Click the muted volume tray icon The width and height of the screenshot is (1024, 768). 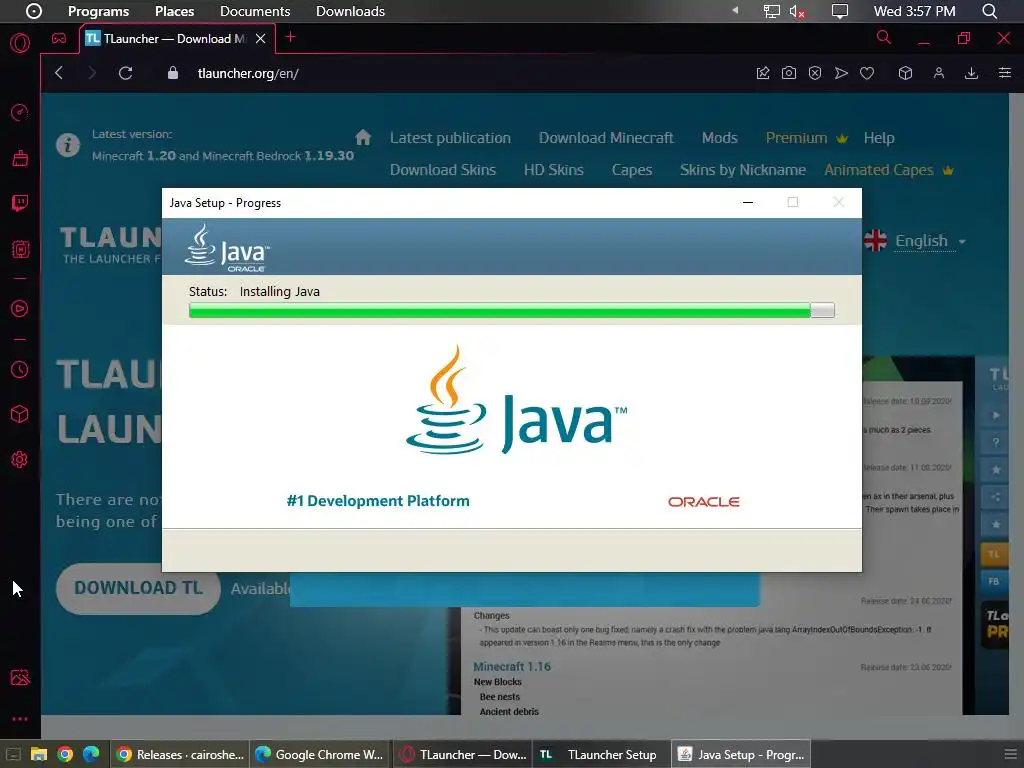point(797,11)
